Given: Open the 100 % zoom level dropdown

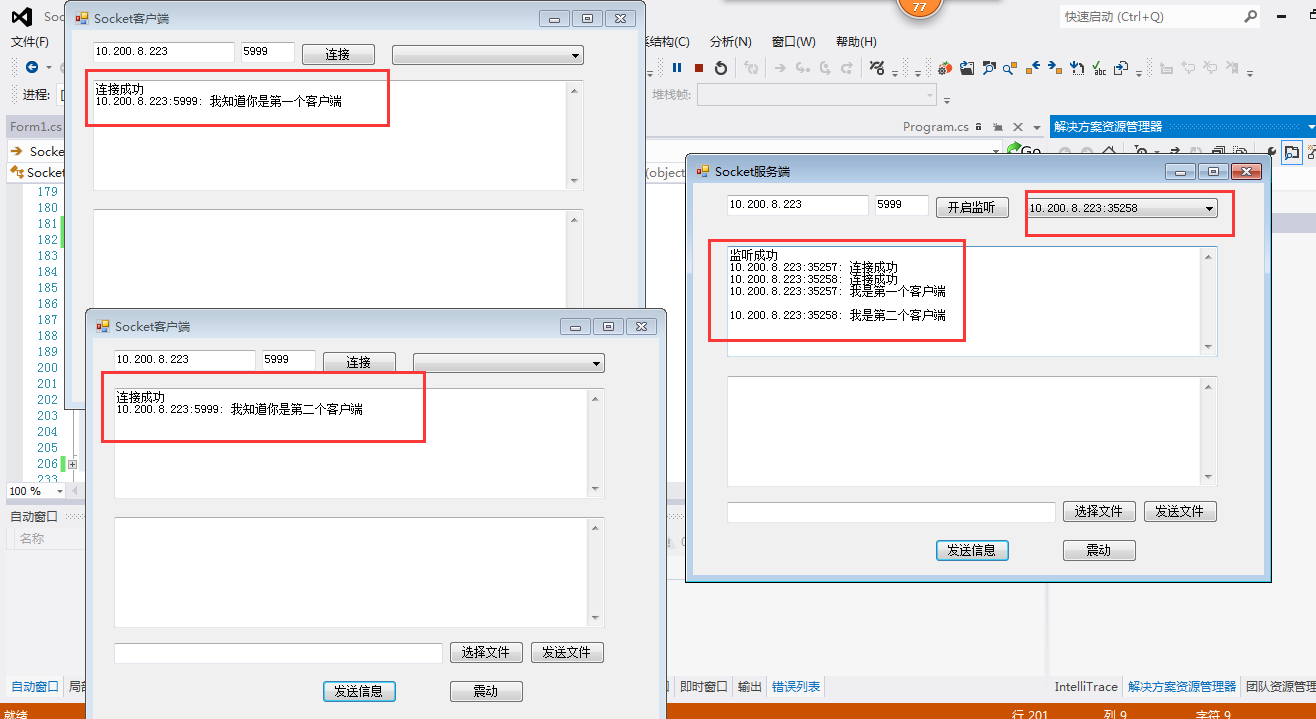Looking at the screenshot, I should tap(60, 491).
